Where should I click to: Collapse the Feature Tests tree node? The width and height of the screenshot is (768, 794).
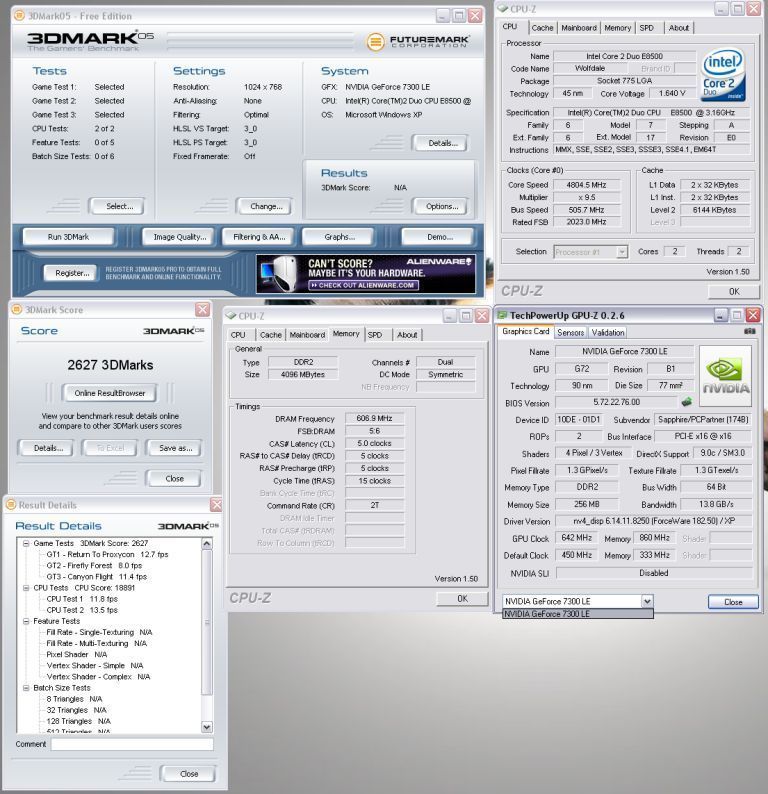(25, 621)
